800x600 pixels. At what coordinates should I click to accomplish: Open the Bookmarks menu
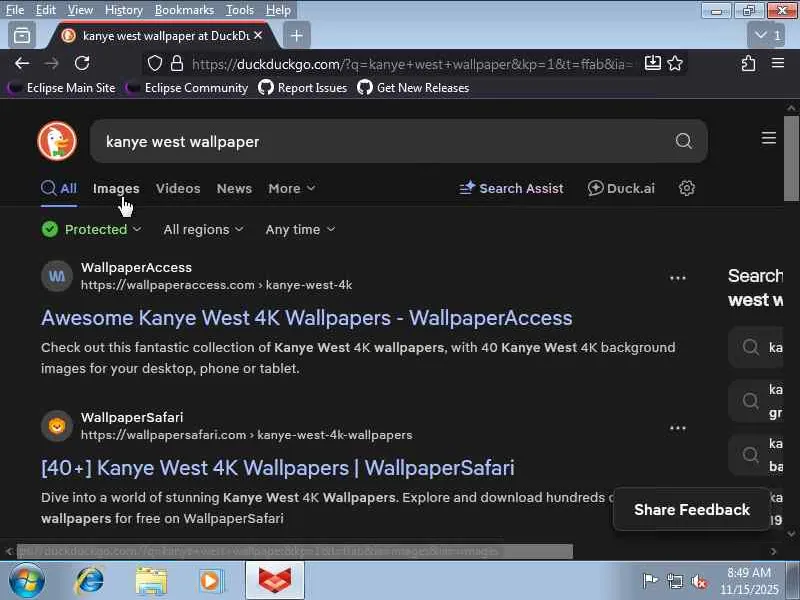click(184, 10)
